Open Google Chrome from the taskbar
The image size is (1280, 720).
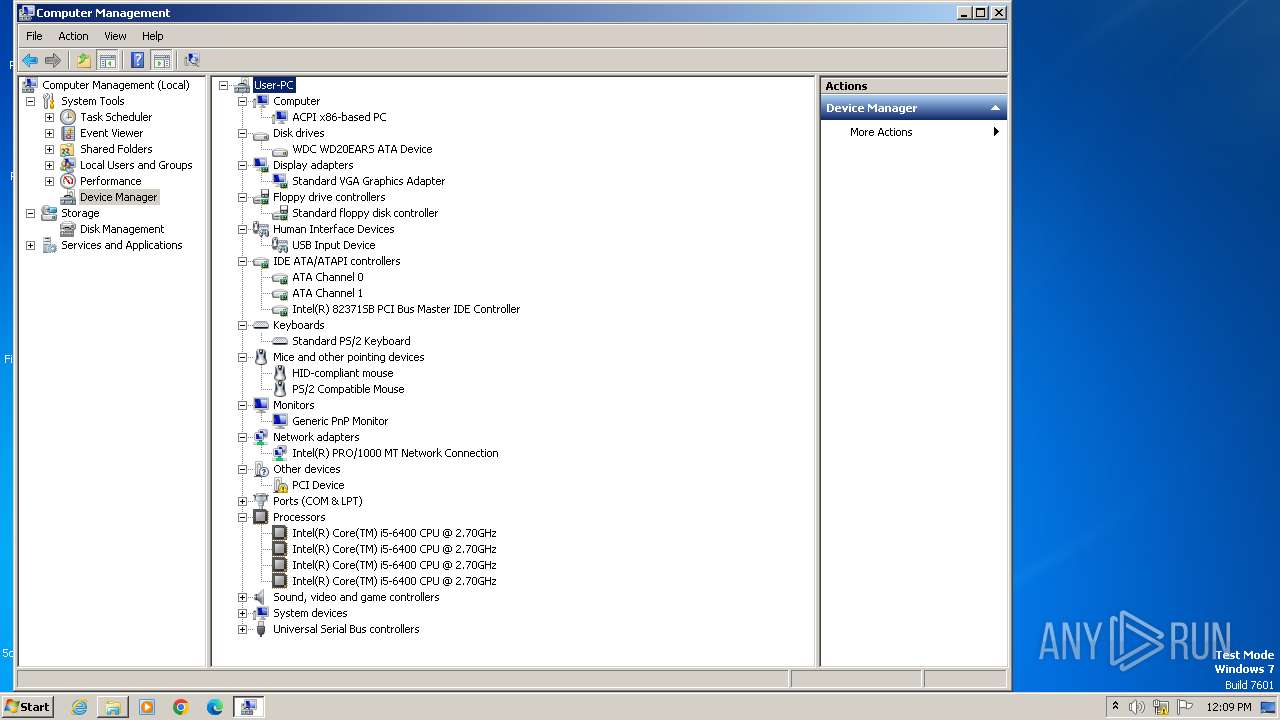coord(181,707)
